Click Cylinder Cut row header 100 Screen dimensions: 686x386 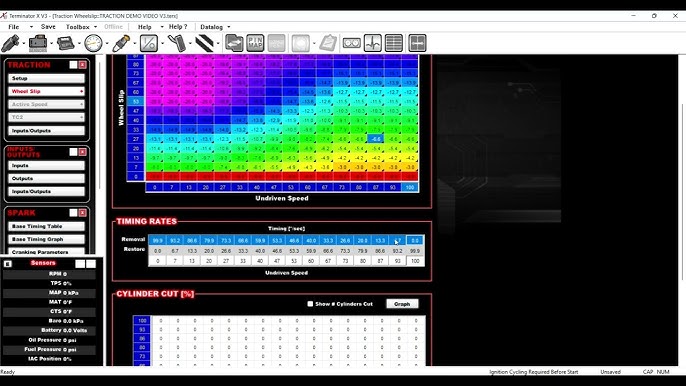pyautogui.click(x=142, y=321)
